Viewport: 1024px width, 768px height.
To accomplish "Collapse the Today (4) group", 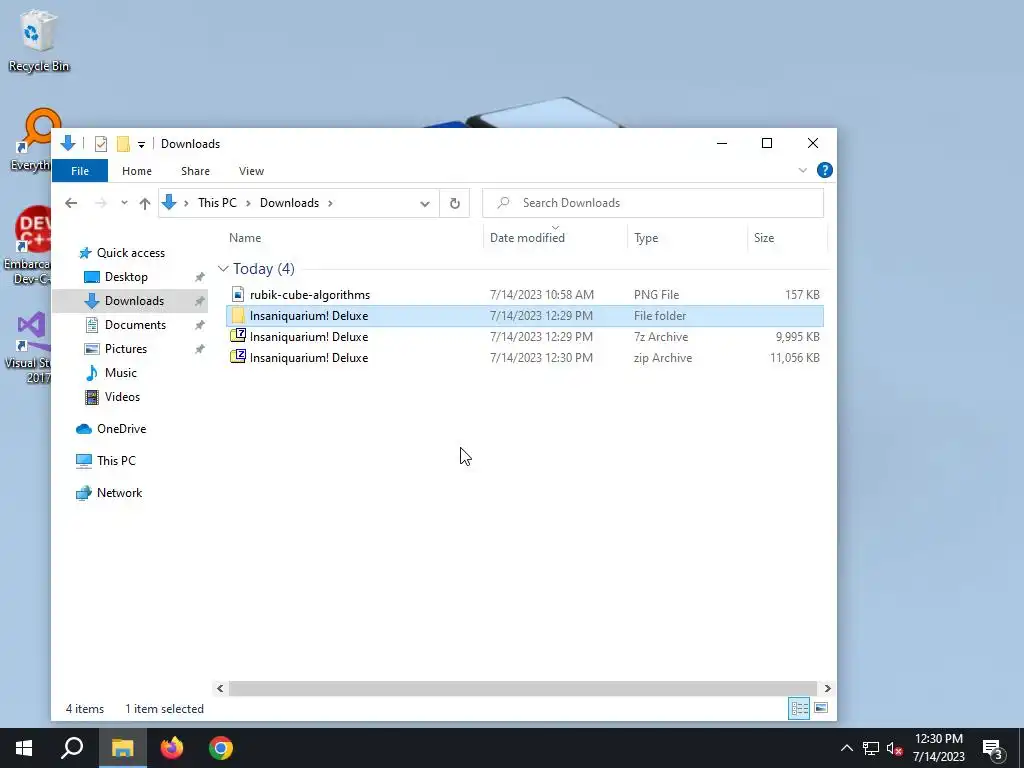I will point(223,269).
